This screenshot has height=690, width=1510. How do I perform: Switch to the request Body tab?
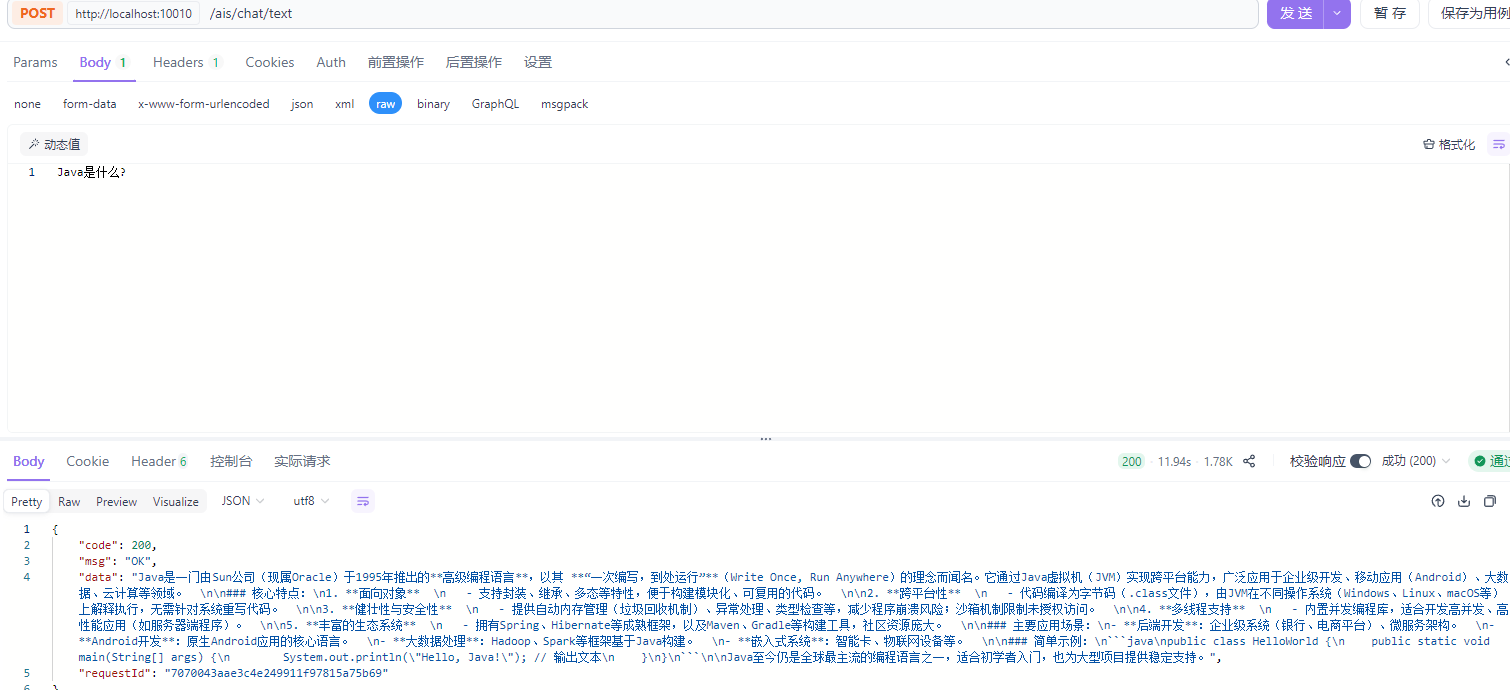click(103, 62)
